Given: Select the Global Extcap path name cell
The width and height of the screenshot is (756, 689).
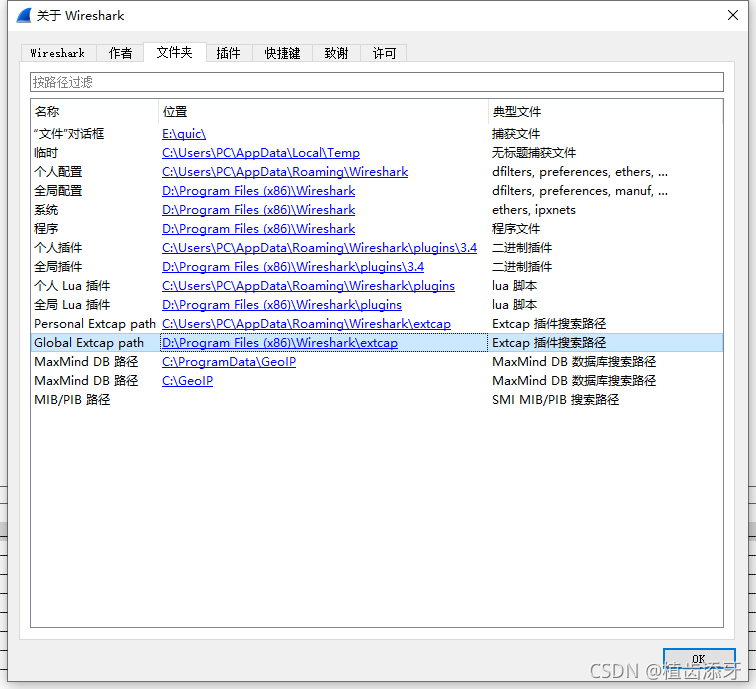Looking at the screenshot, I should click(x=89, y=343).
